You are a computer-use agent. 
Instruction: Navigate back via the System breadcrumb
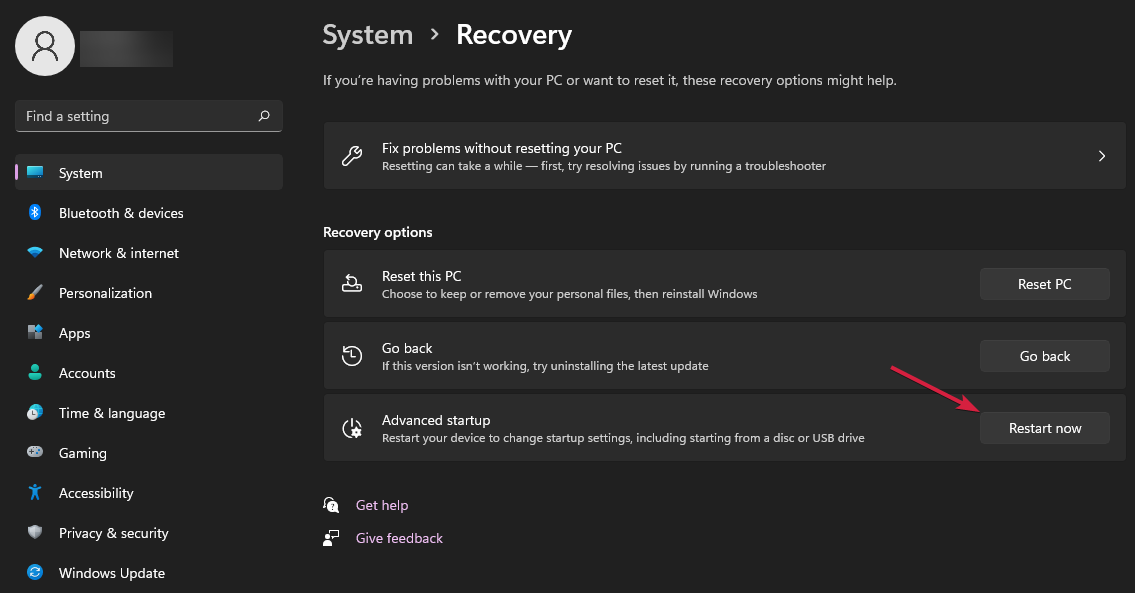click(x=367, y=34)
